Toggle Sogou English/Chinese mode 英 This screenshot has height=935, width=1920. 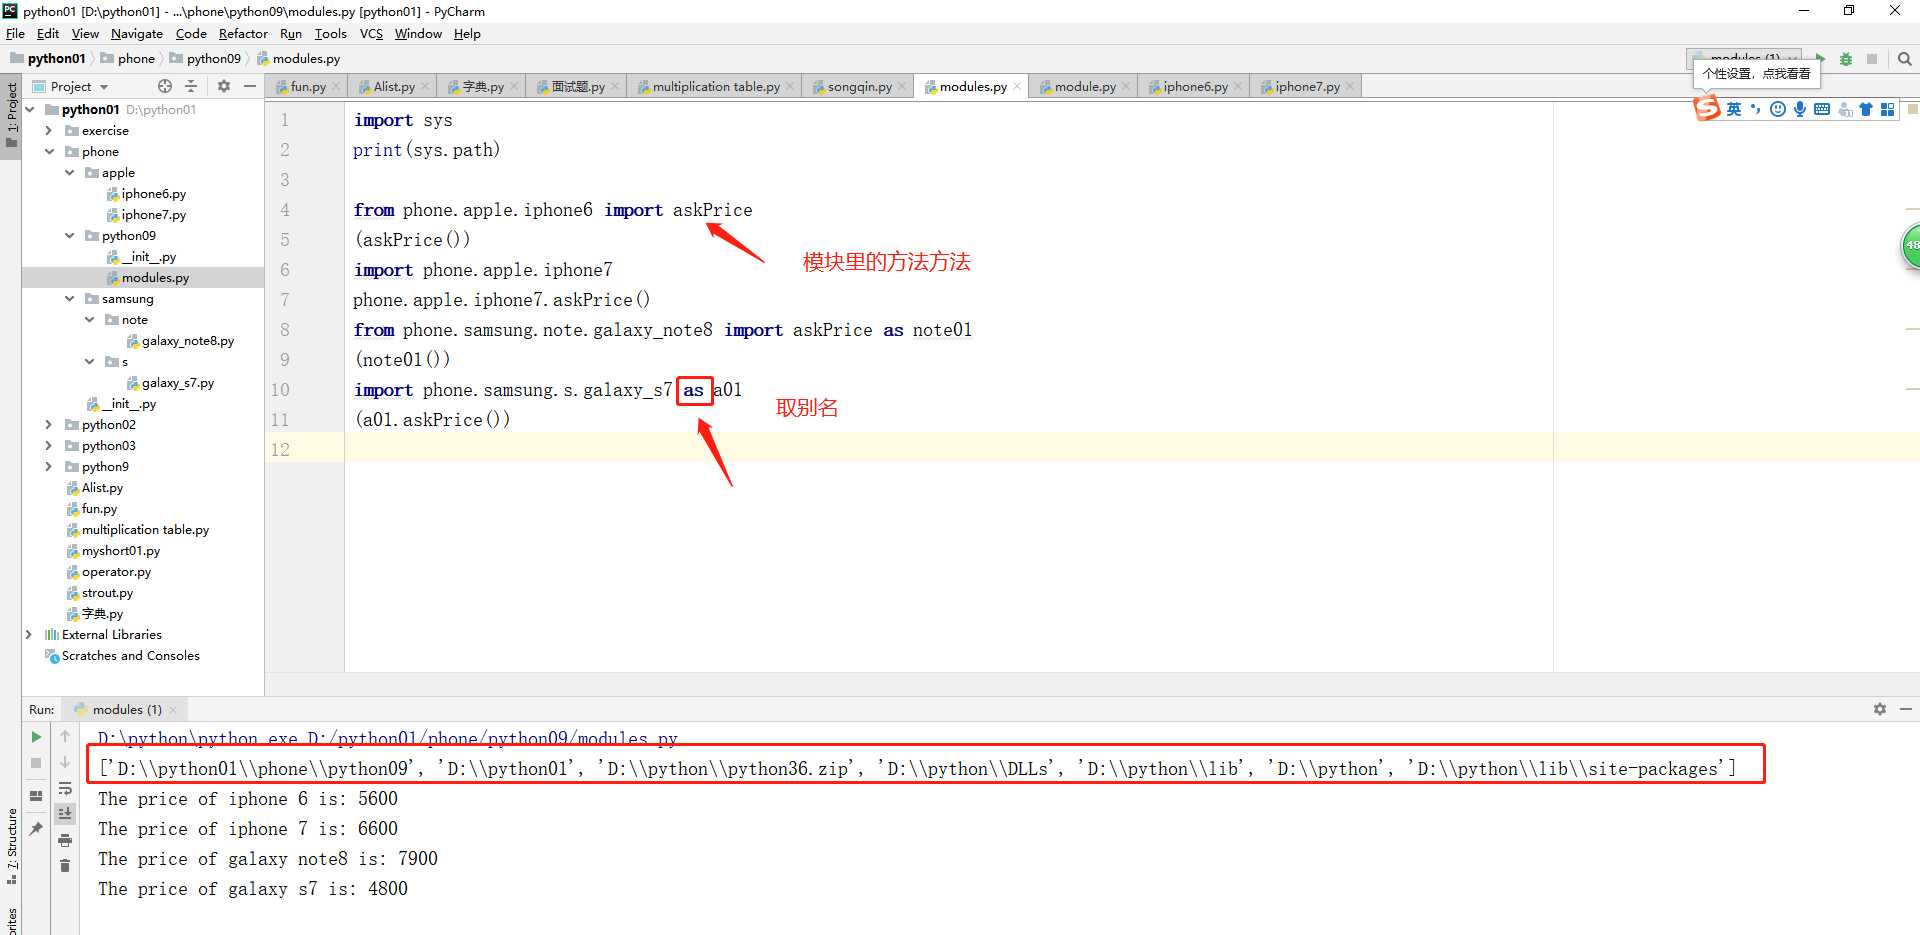pos(1733,109)
